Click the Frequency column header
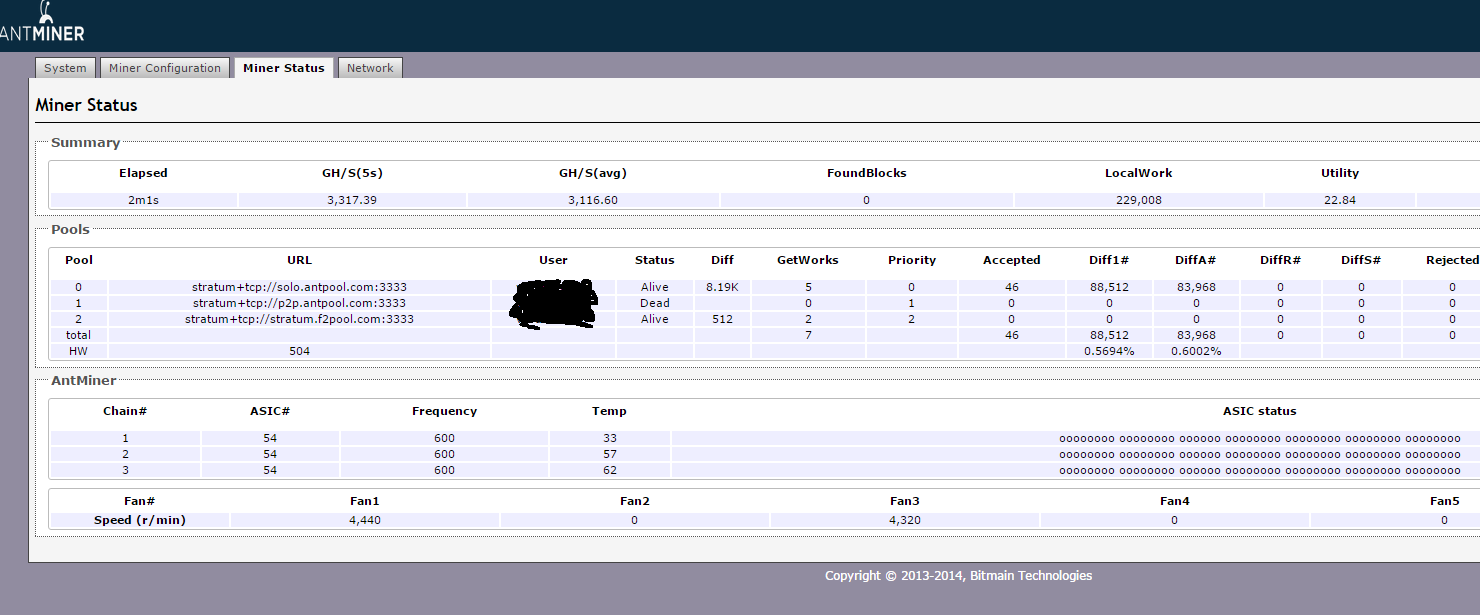 click(x=444, y=411)
